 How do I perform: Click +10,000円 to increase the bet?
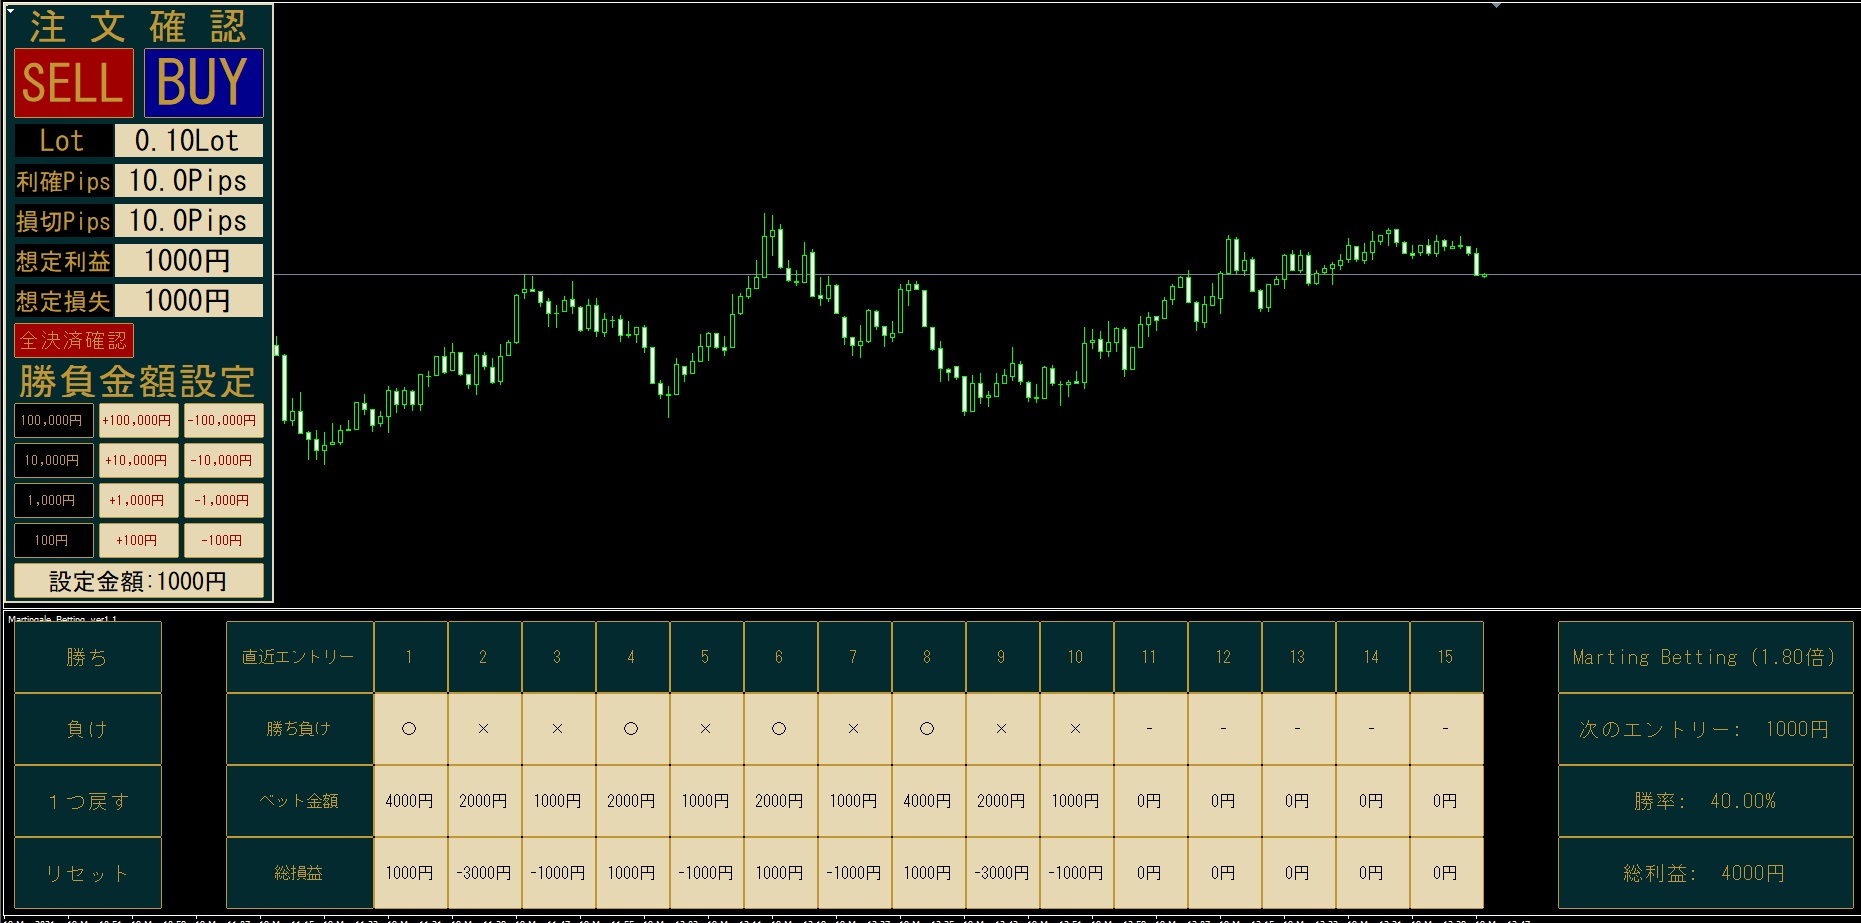[138, 460]
